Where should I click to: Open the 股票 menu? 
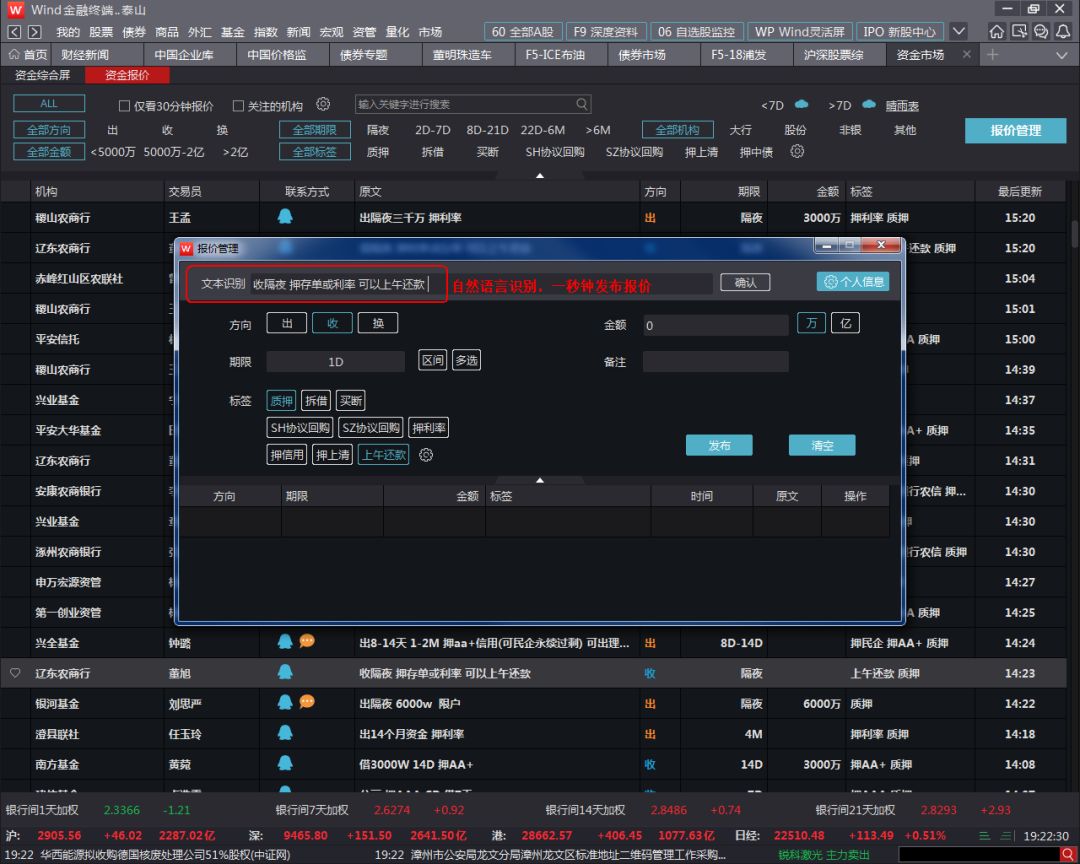[x=101, y=32]
